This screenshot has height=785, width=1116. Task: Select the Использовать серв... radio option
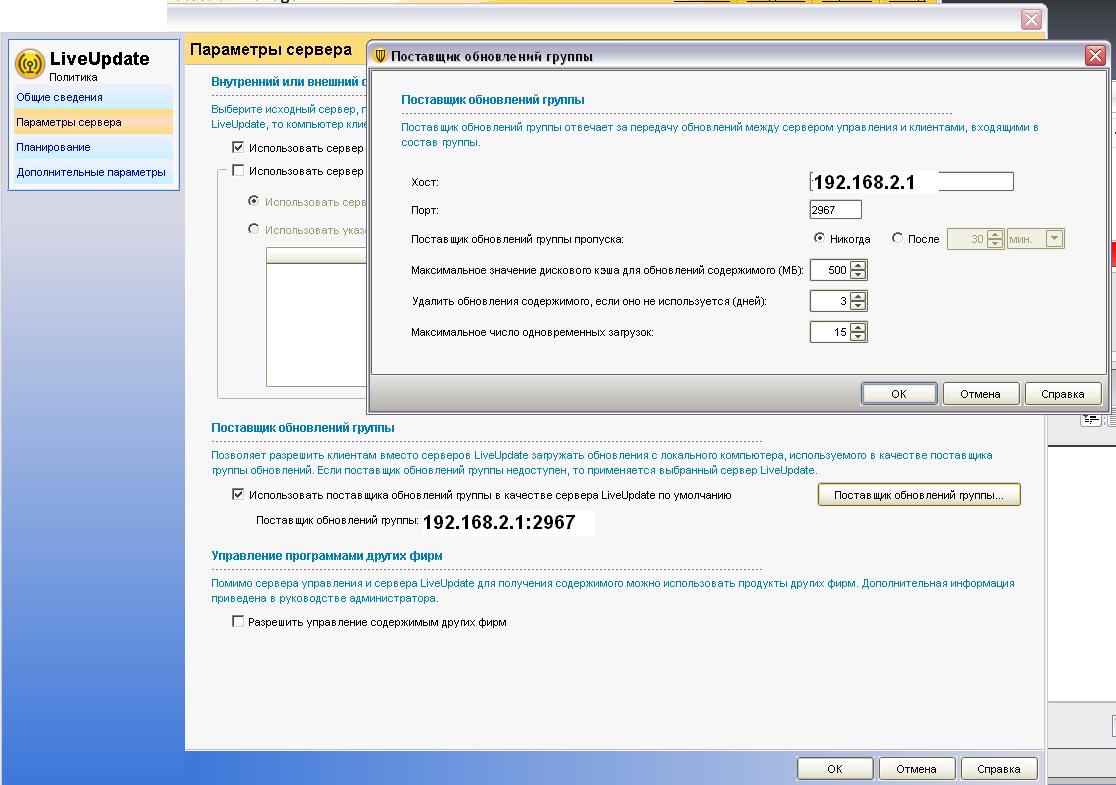pos(253,201)
